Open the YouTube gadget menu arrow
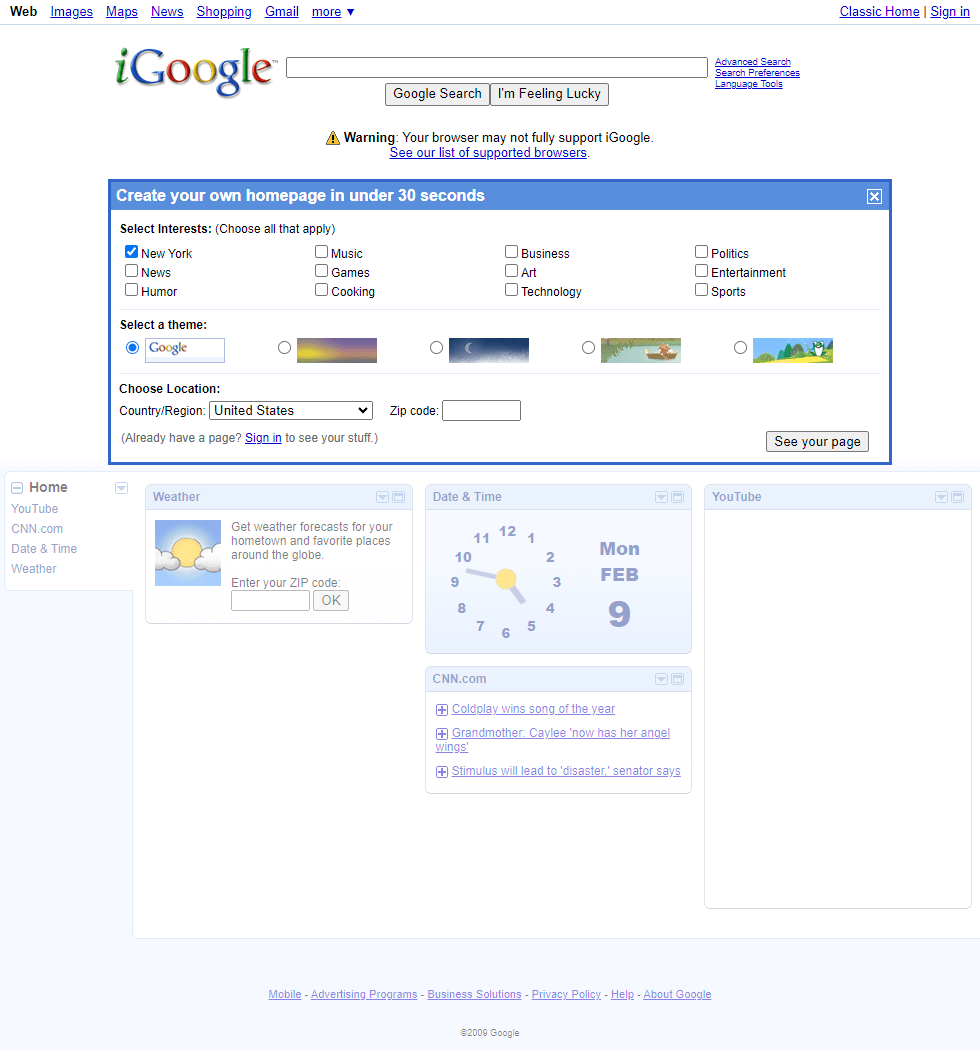This screenshot has width=980, height=1050. [x=941, y=497]
